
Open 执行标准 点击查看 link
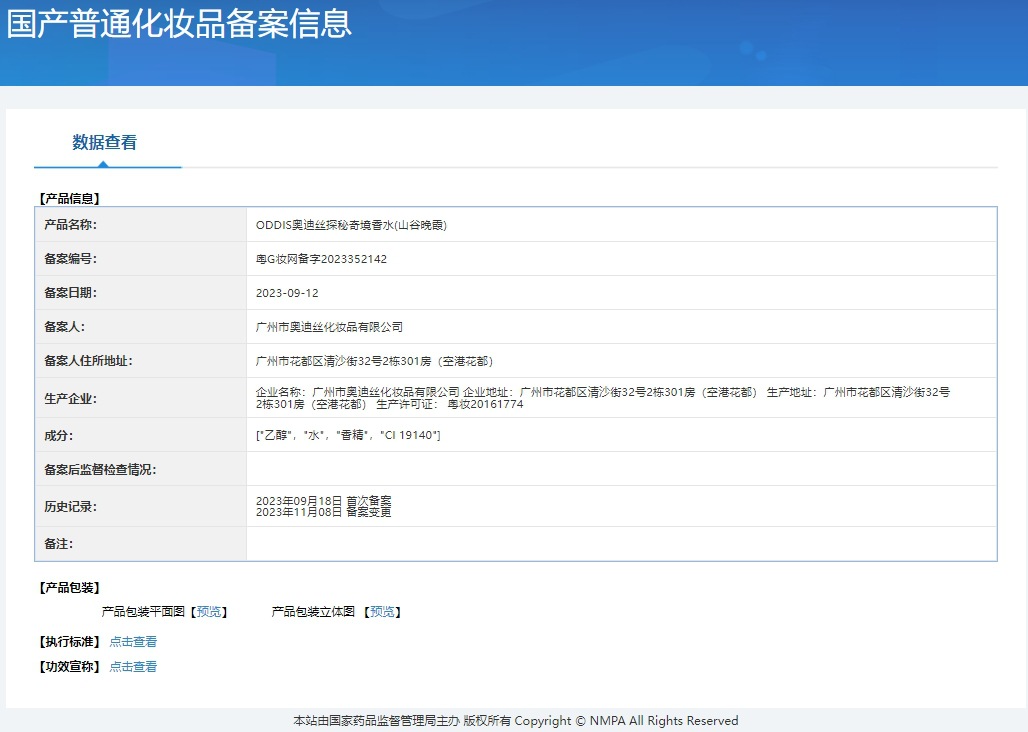133,642
